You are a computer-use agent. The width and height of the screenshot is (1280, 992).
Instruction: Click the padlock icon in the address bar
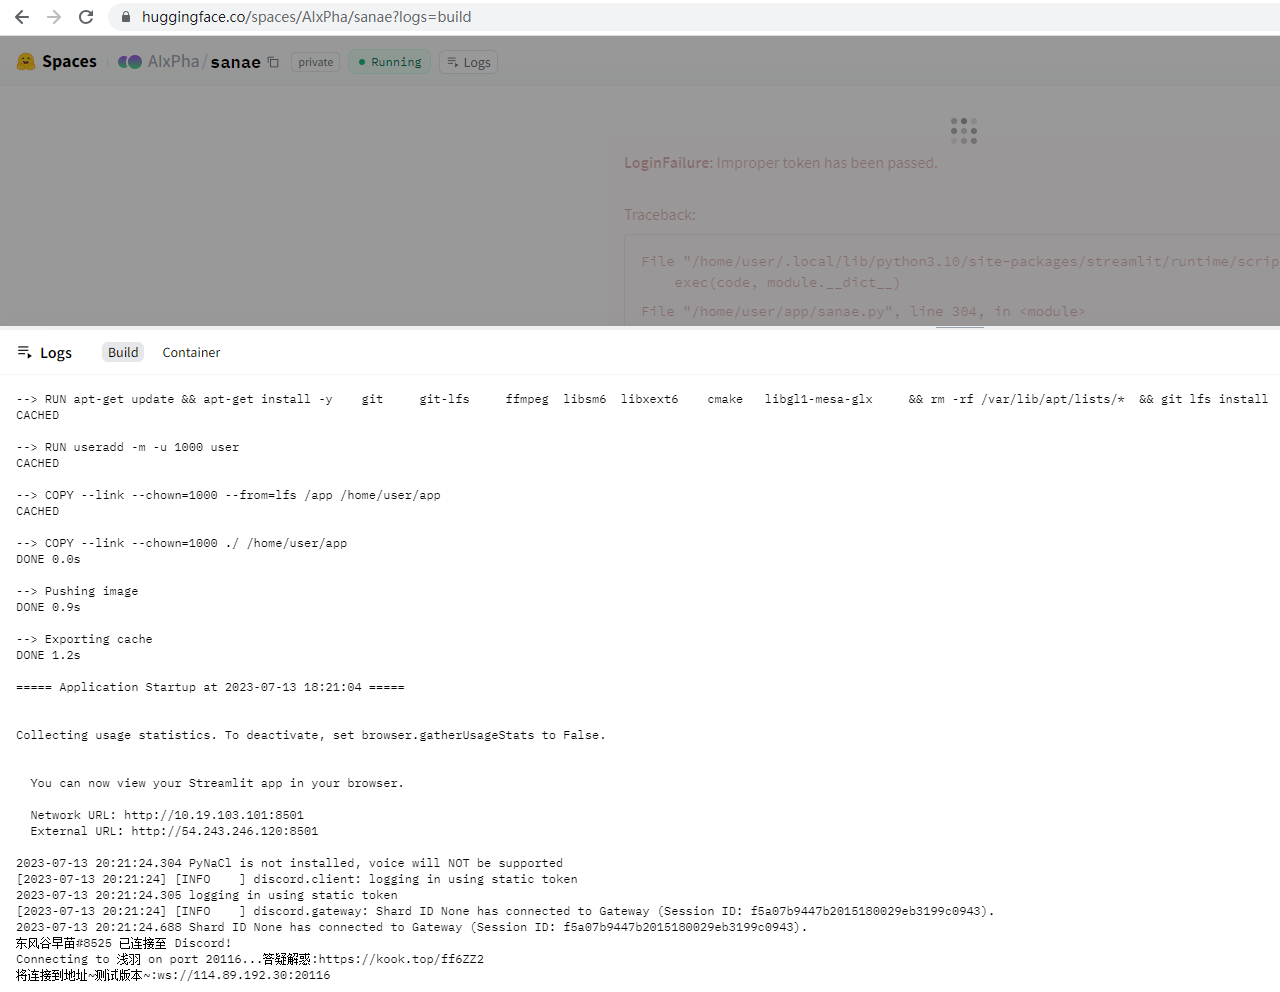[x=125, y=17]
